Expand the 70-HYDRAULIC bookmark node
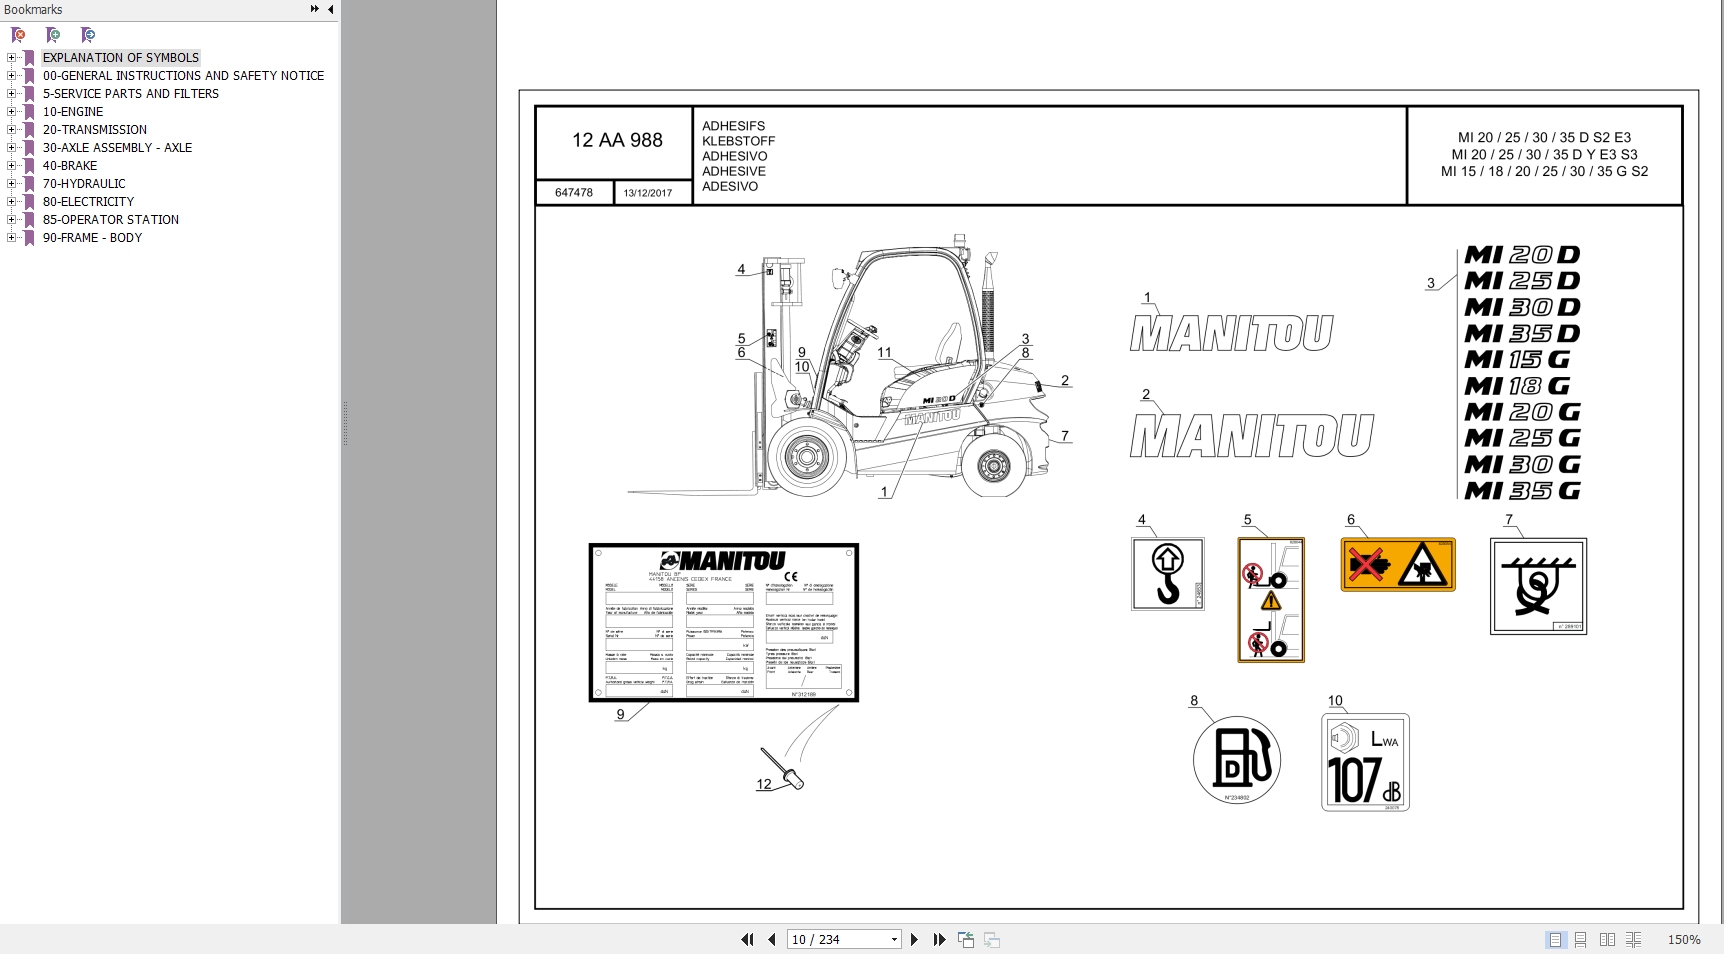 [11, 183]
